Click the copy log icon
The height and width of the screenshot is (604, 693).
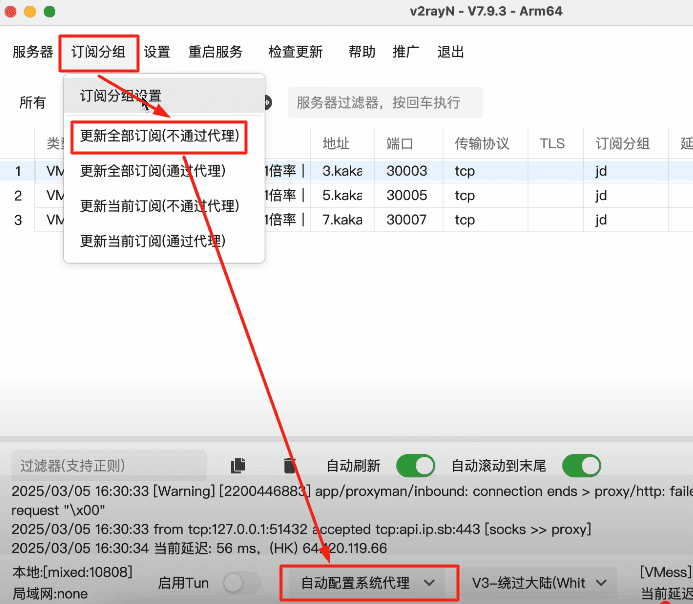click(238, 466)
